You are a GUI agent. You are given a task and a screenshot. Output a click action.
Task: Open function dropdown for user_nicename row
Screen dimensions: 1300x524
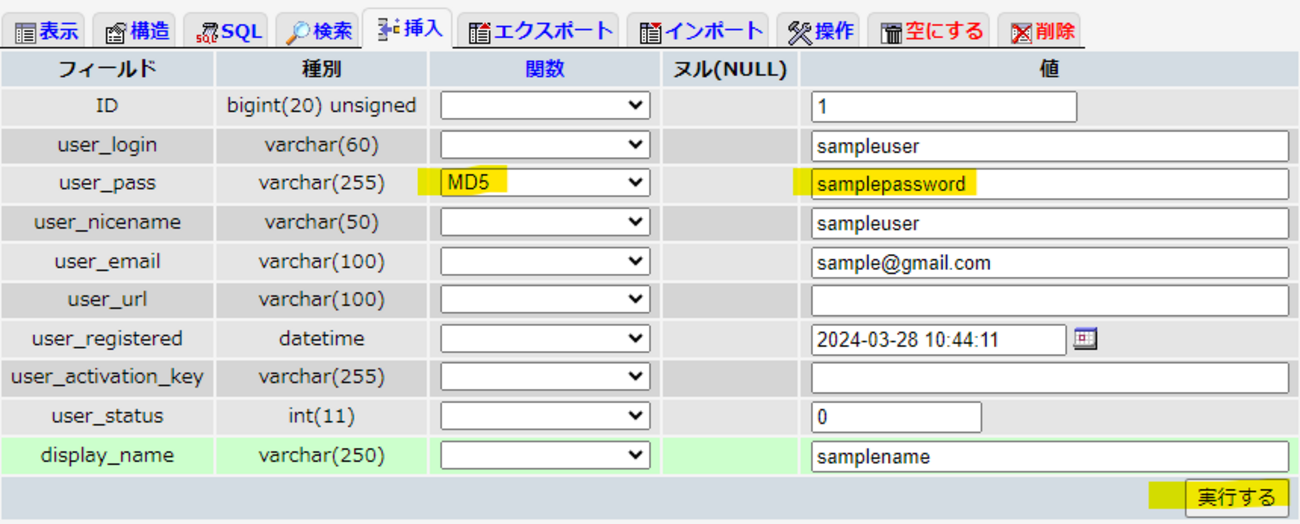545,222
